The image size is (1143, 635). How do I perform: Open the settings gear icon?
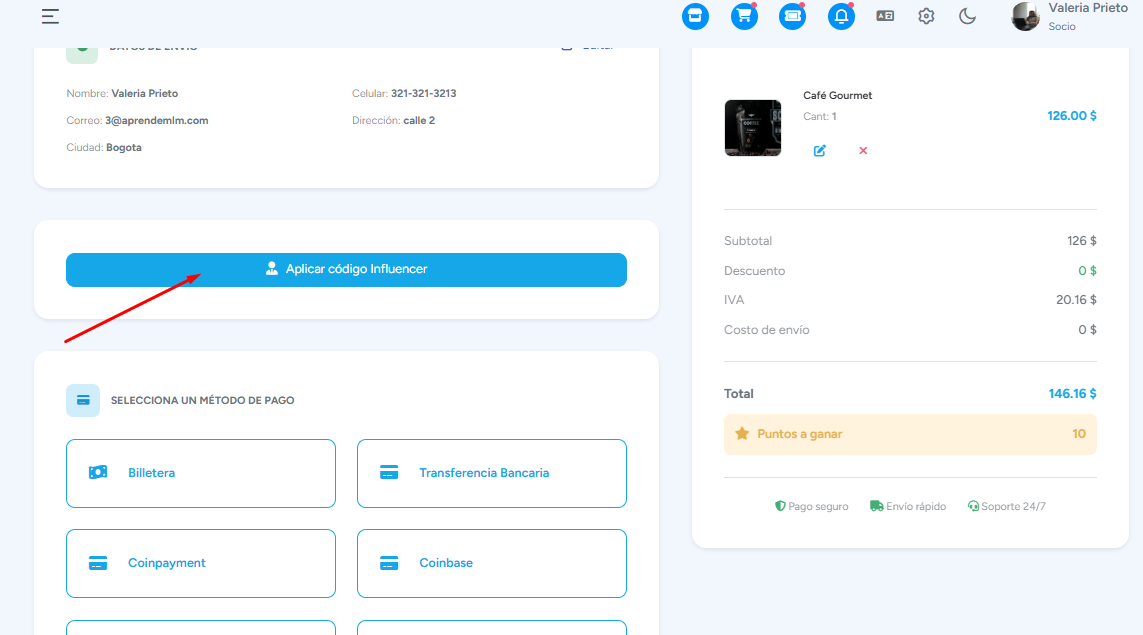click(926, 16)
